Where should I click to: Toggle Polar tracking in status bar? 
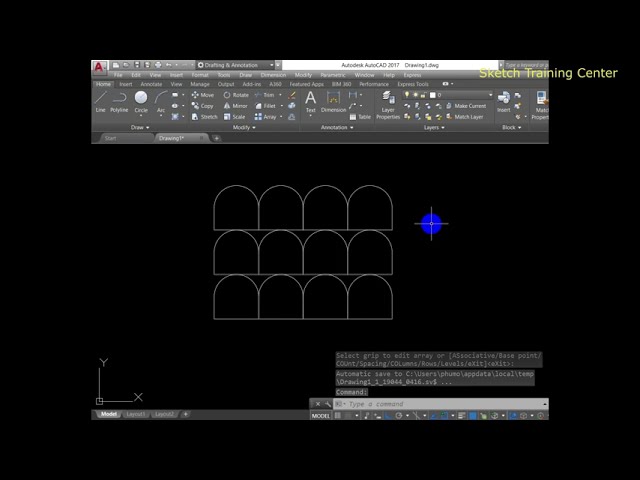[x=398, y=416]
